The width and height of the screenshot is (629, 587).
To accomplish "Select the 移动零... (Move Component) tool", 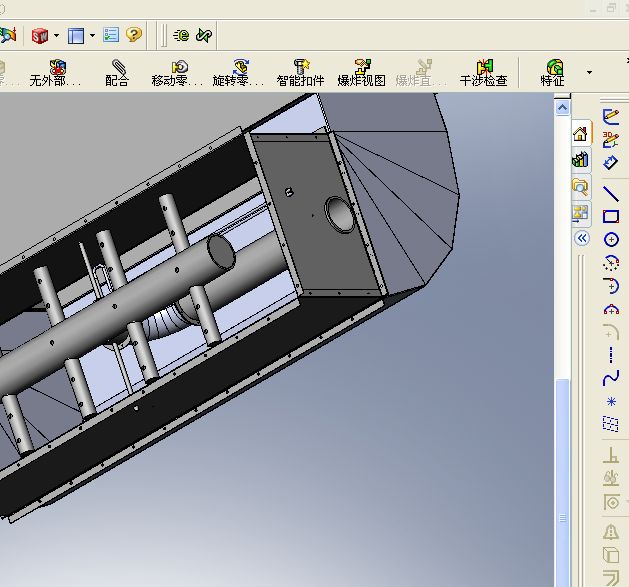I will click(x=177, y=73).
